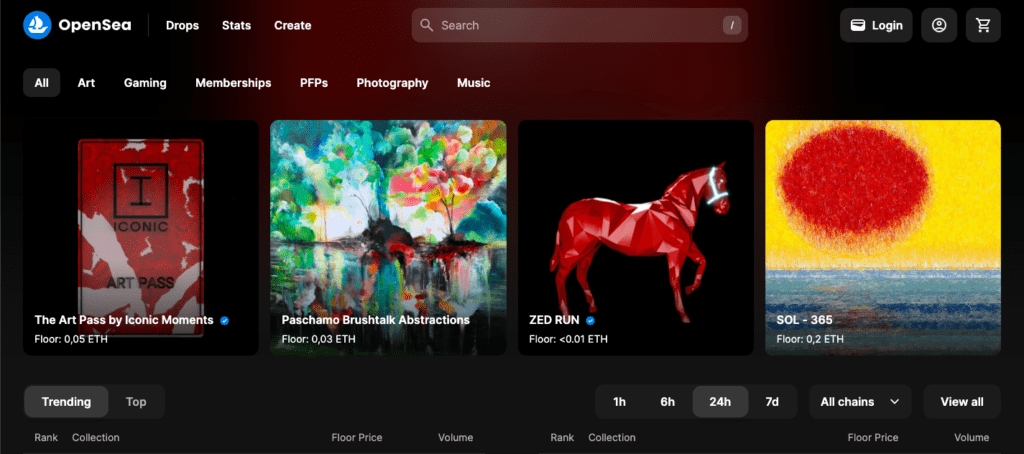1024x454 pixels.
Task: Select the 7d time range
Action: [772, 402]
